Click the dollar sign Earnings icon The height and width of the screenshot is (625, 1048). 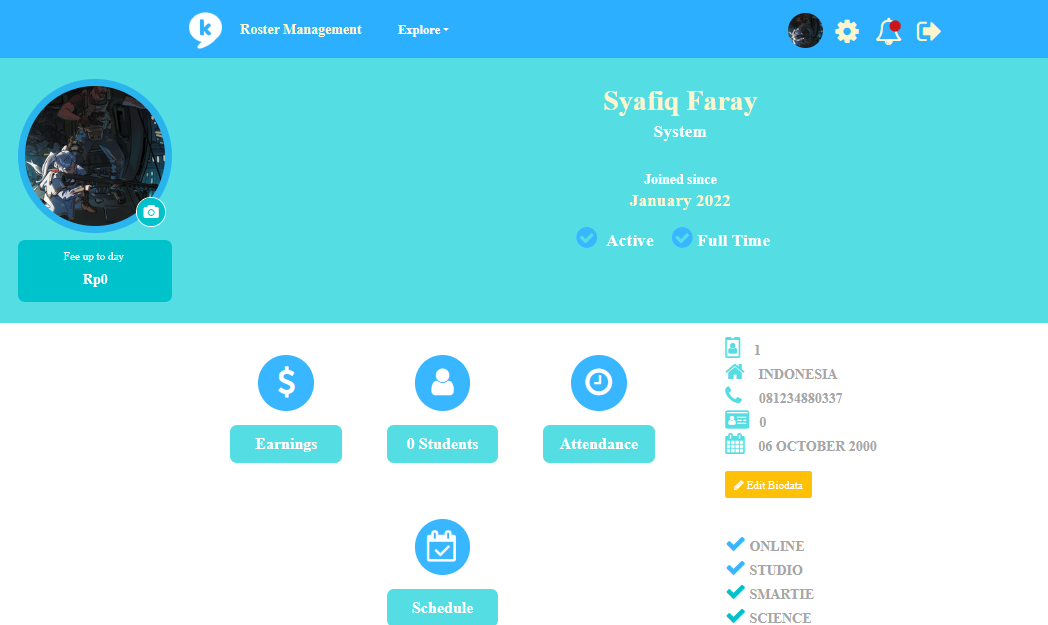[286, 382]
